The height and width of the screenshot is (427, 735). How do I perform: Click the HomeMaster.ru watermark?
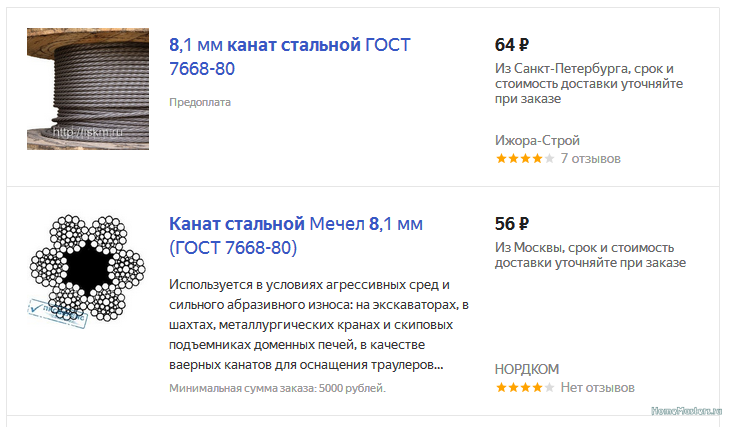(x=689, y=412)
